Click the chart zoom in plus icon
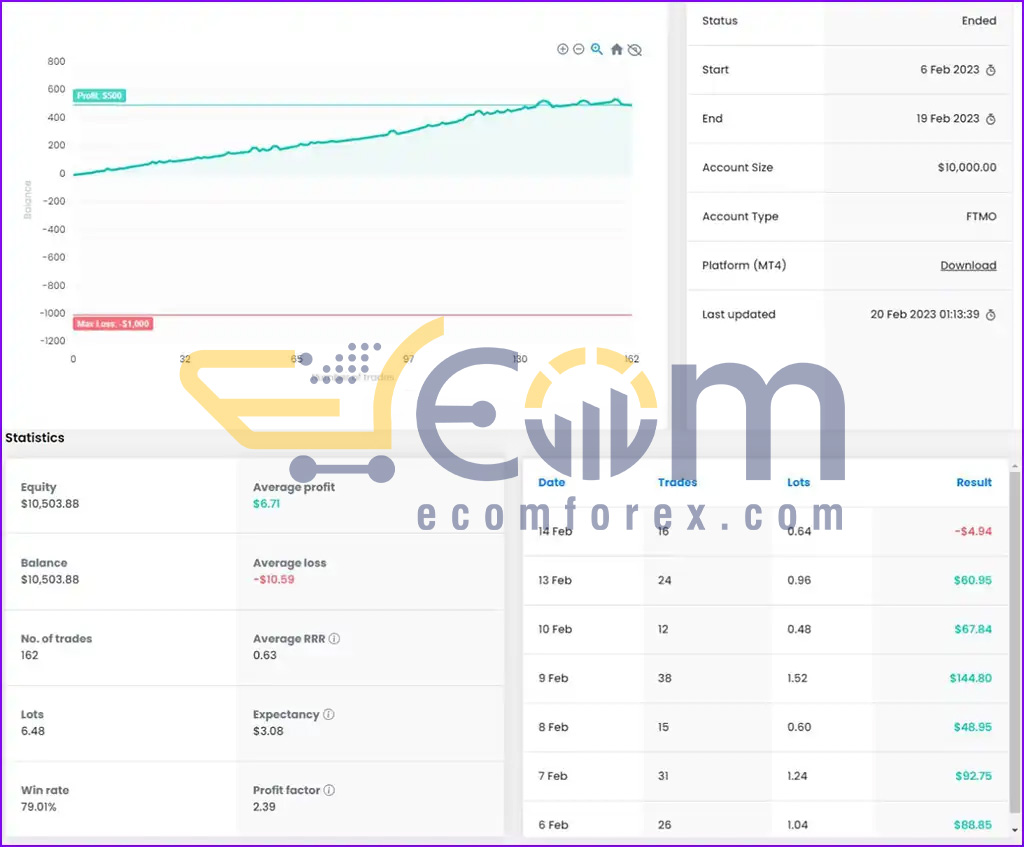The height and width of the screenshot is (847, 1024). (562, 49)
